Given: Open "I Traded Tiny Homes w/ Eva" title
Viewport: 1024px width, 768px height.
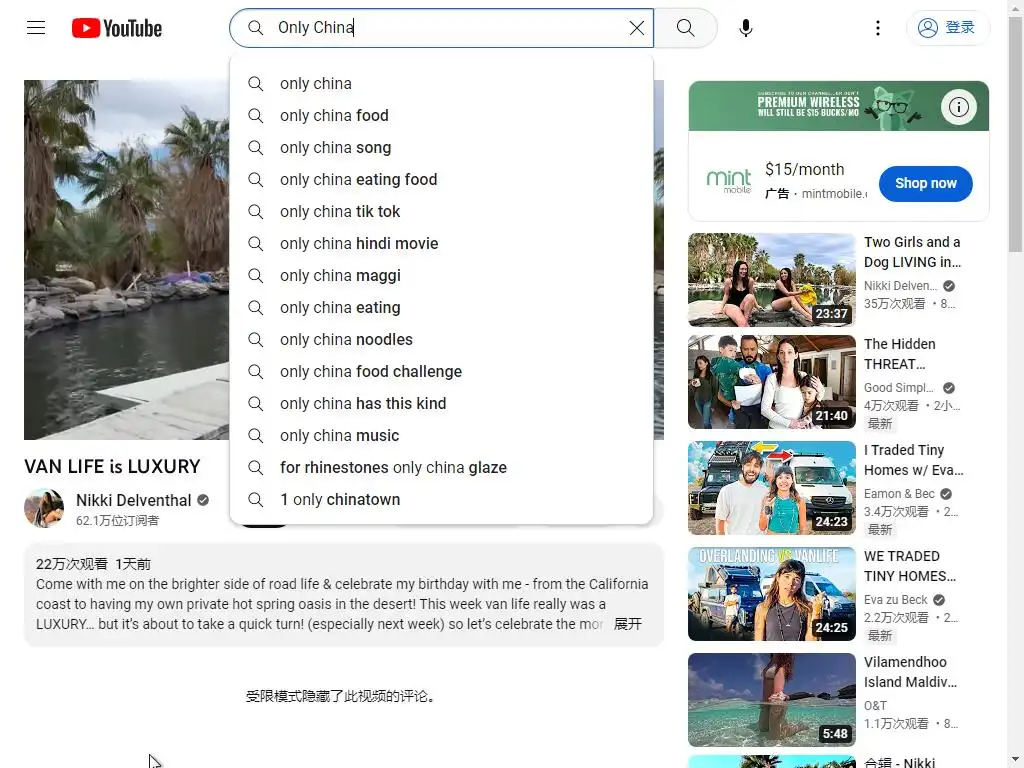Looking at the screenshot, I should (x=913, y=460).
